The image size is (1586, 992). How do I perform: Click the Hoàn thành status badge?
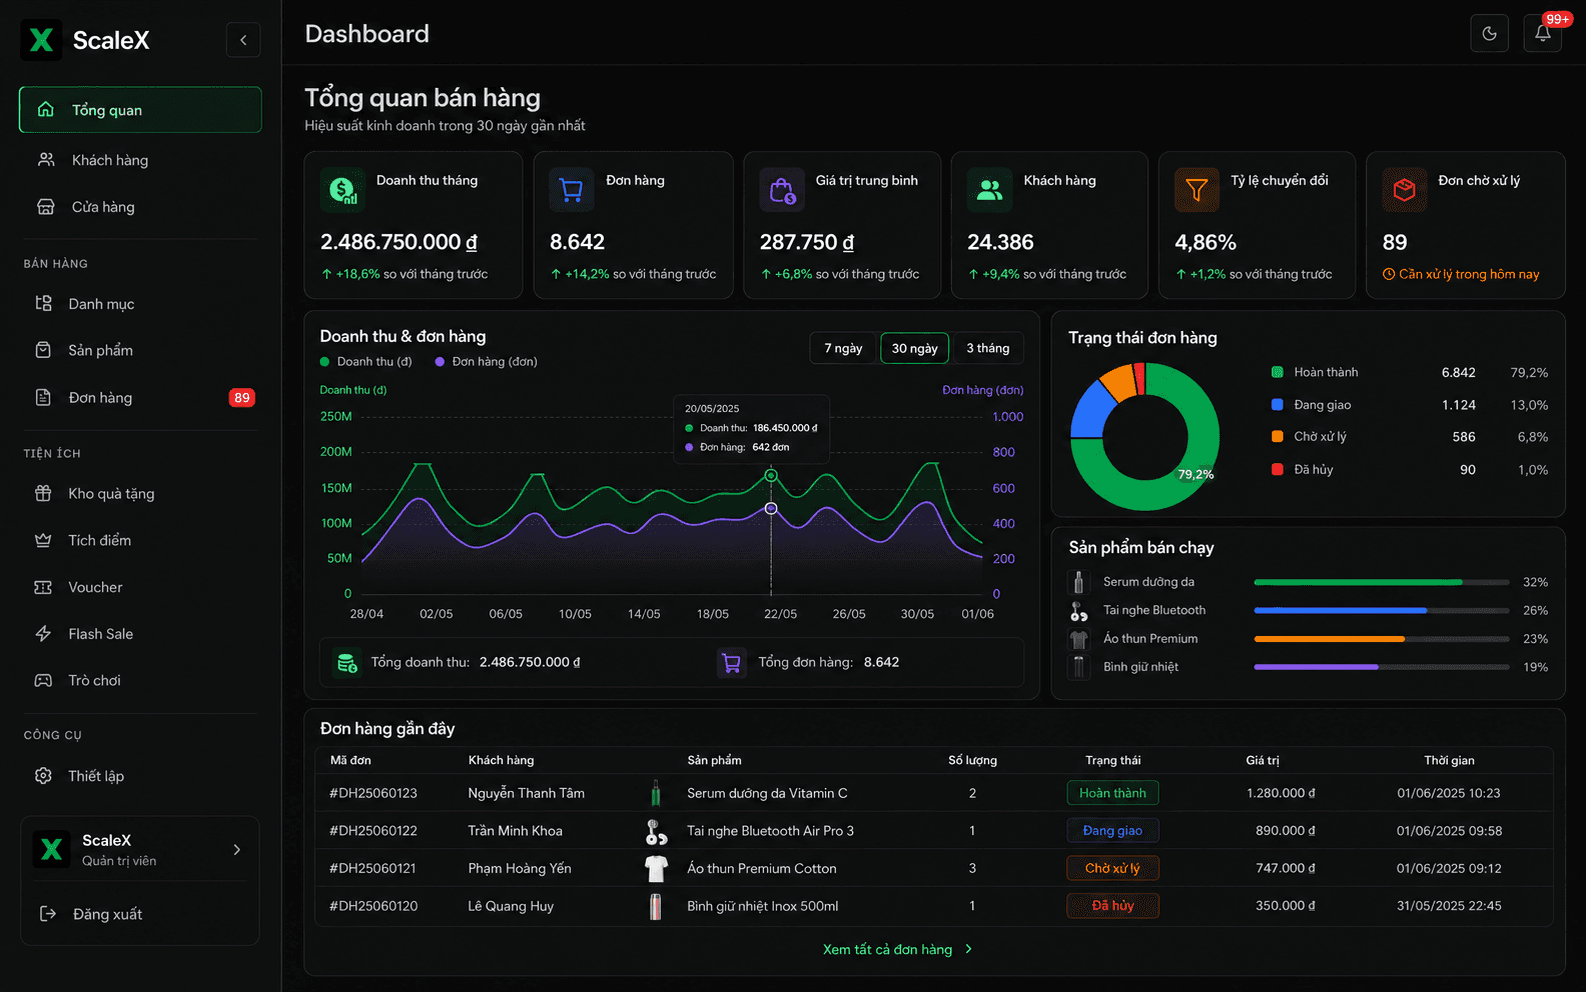(1113, 793)
